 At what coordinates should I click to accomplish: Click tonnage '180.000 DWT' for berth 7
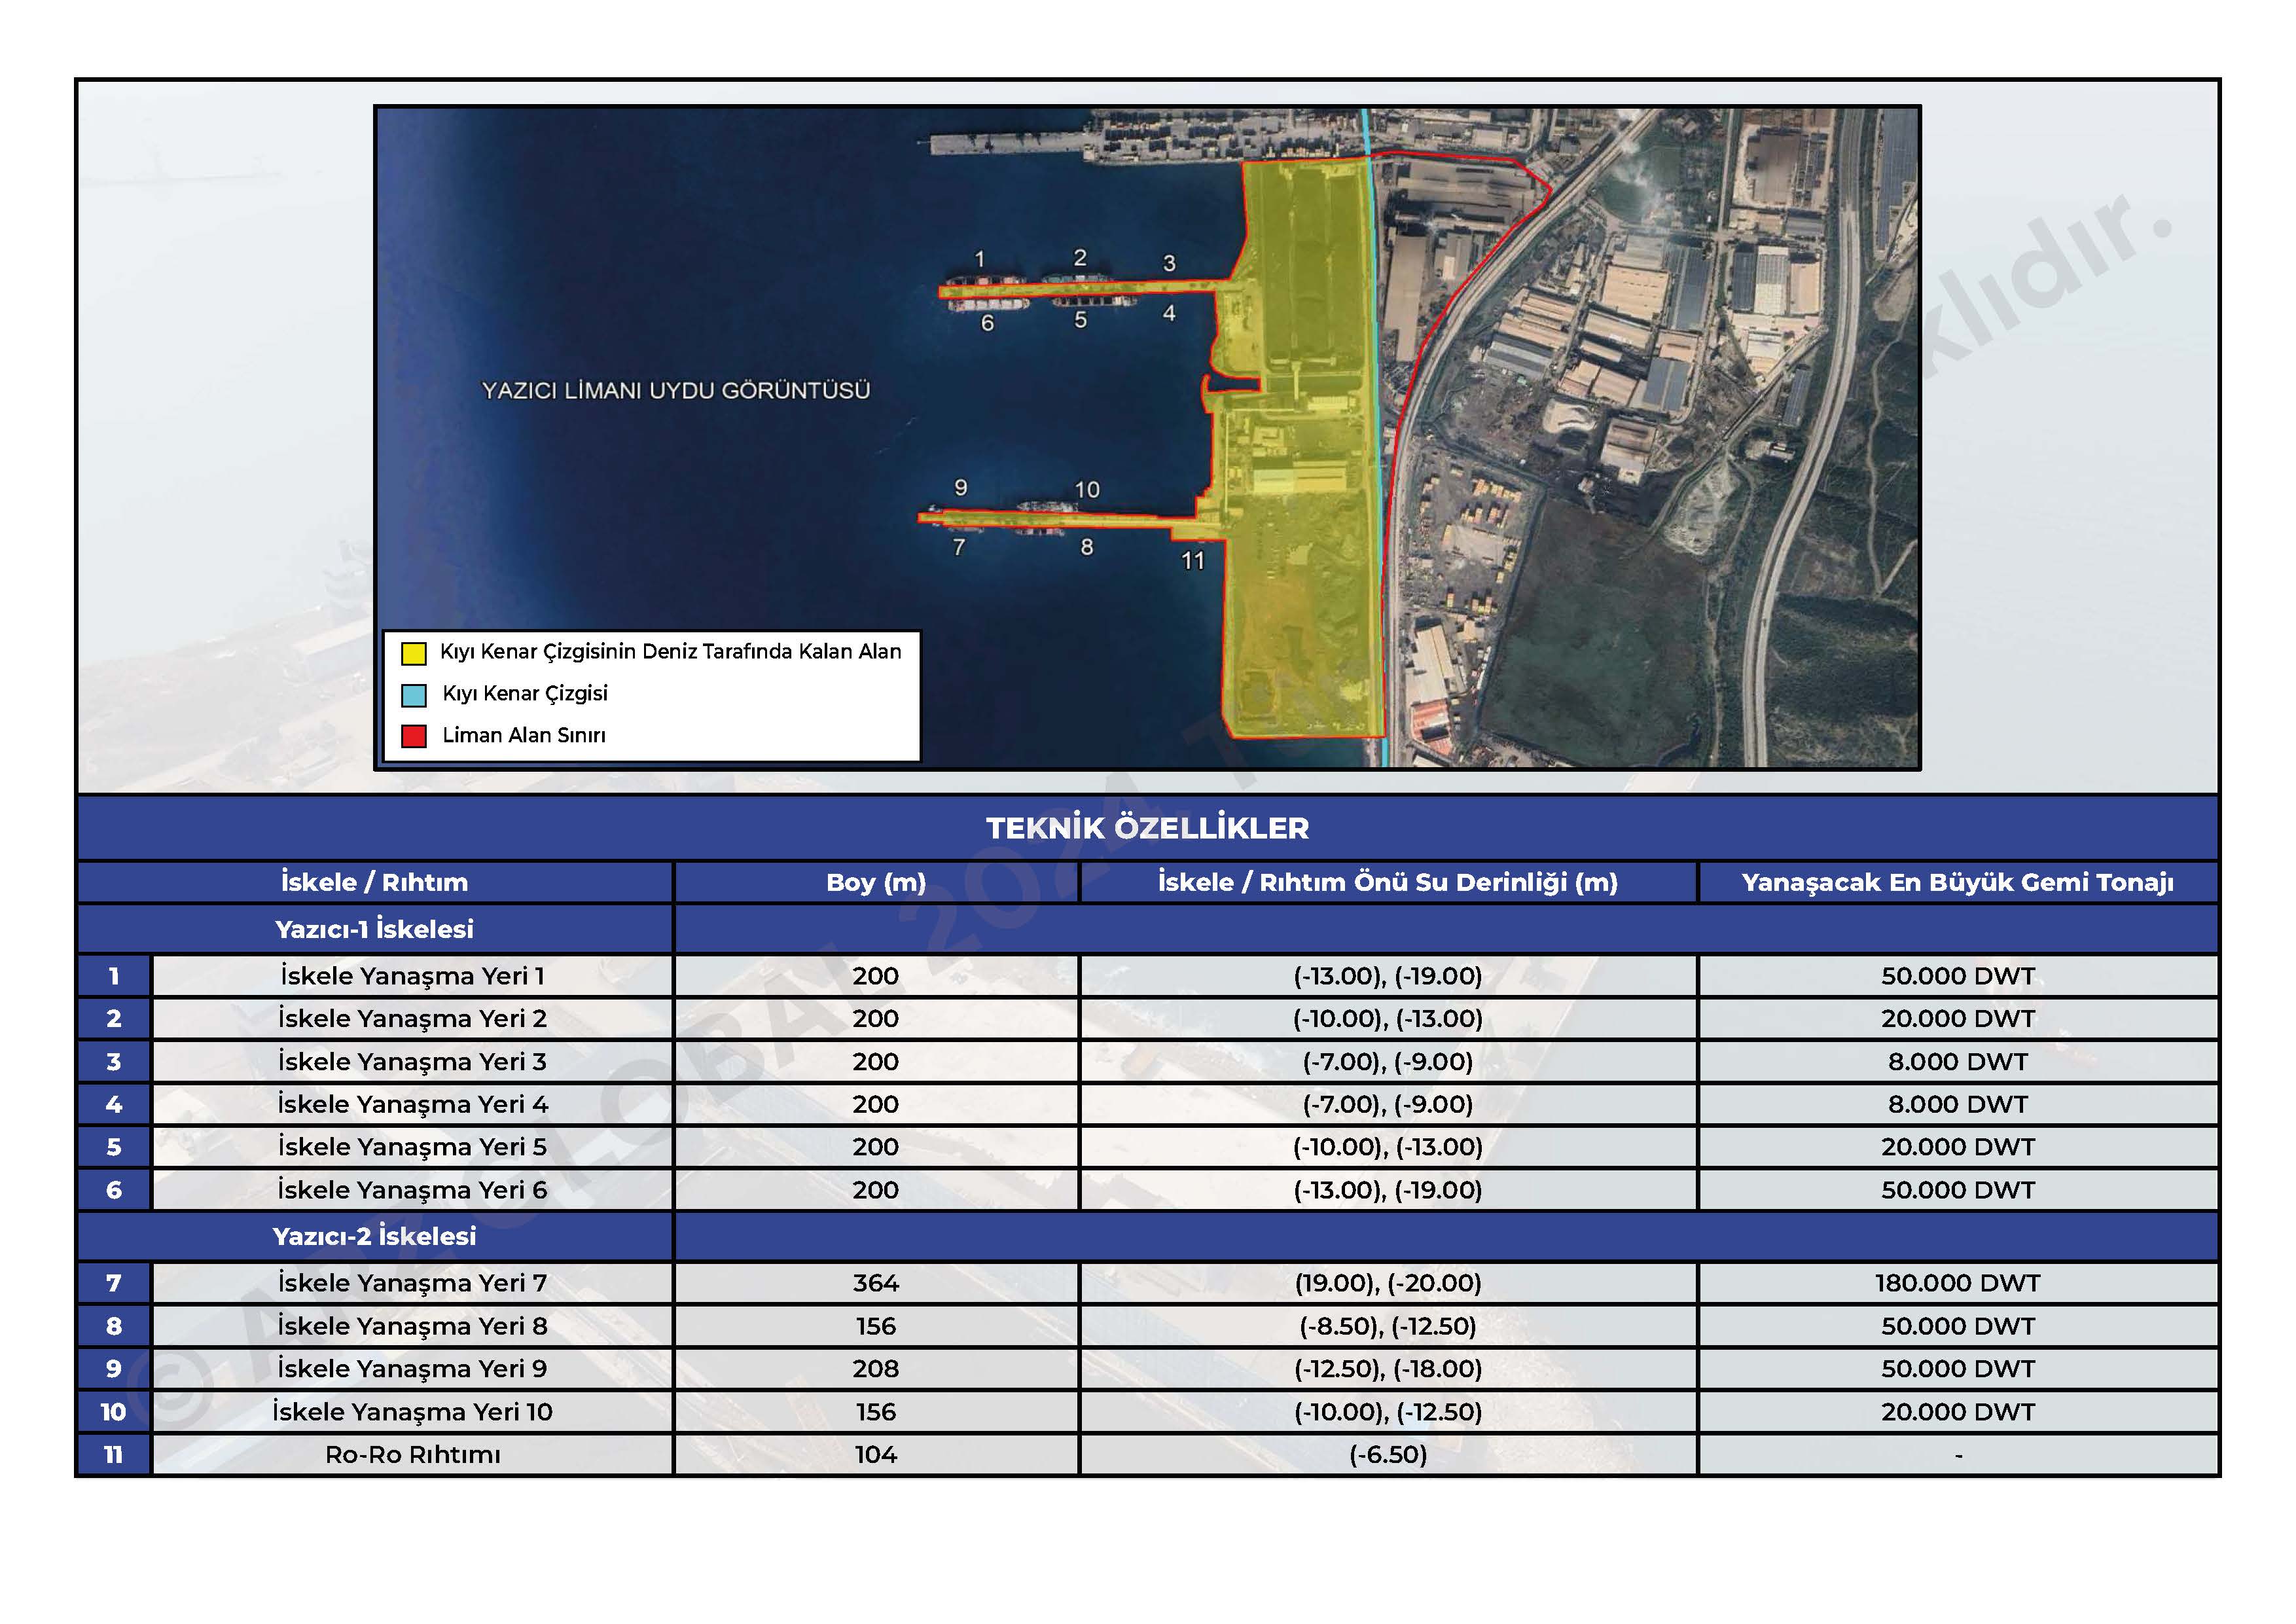[1958, 1283]
